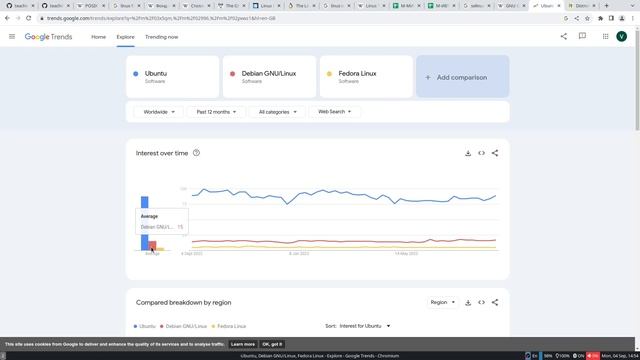Viewport: 640px width, 360px height.
Task: Click Add comparison button
Action: [x=462, y=77]
